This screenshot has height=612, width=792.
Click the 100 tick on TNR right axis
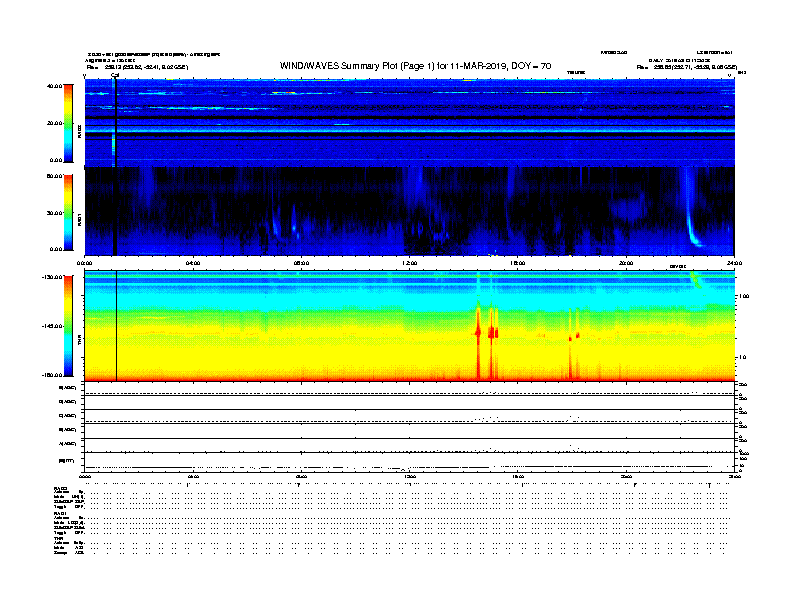tap(744, 296)
